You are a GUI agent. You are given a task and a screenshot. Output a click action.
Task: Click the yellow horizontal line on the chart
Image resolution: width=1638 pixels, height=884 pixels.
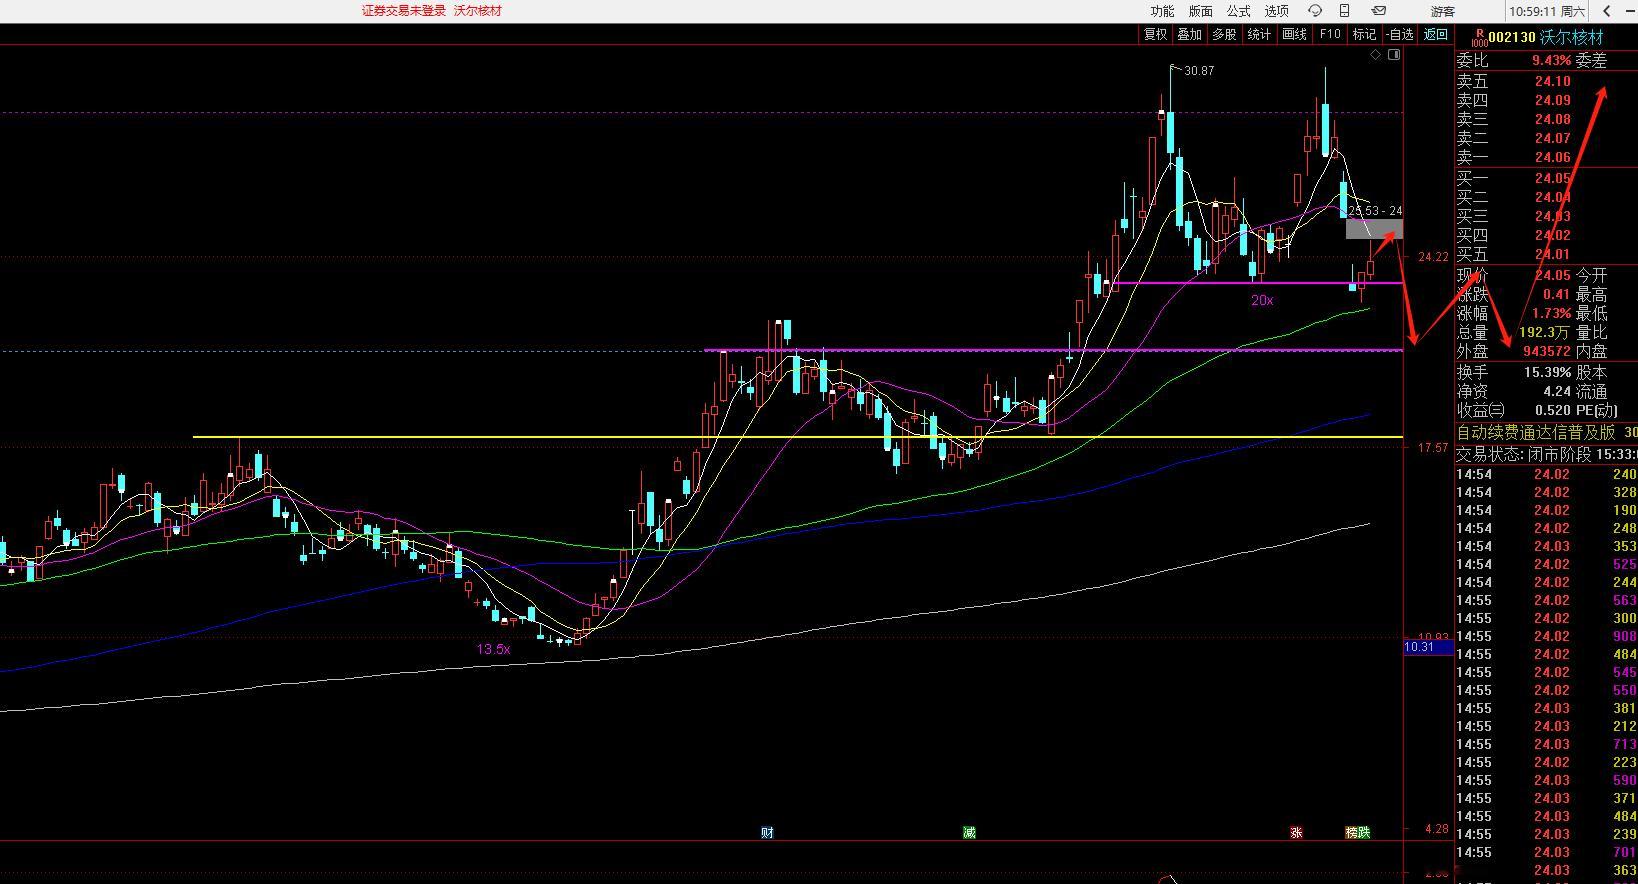797,437
